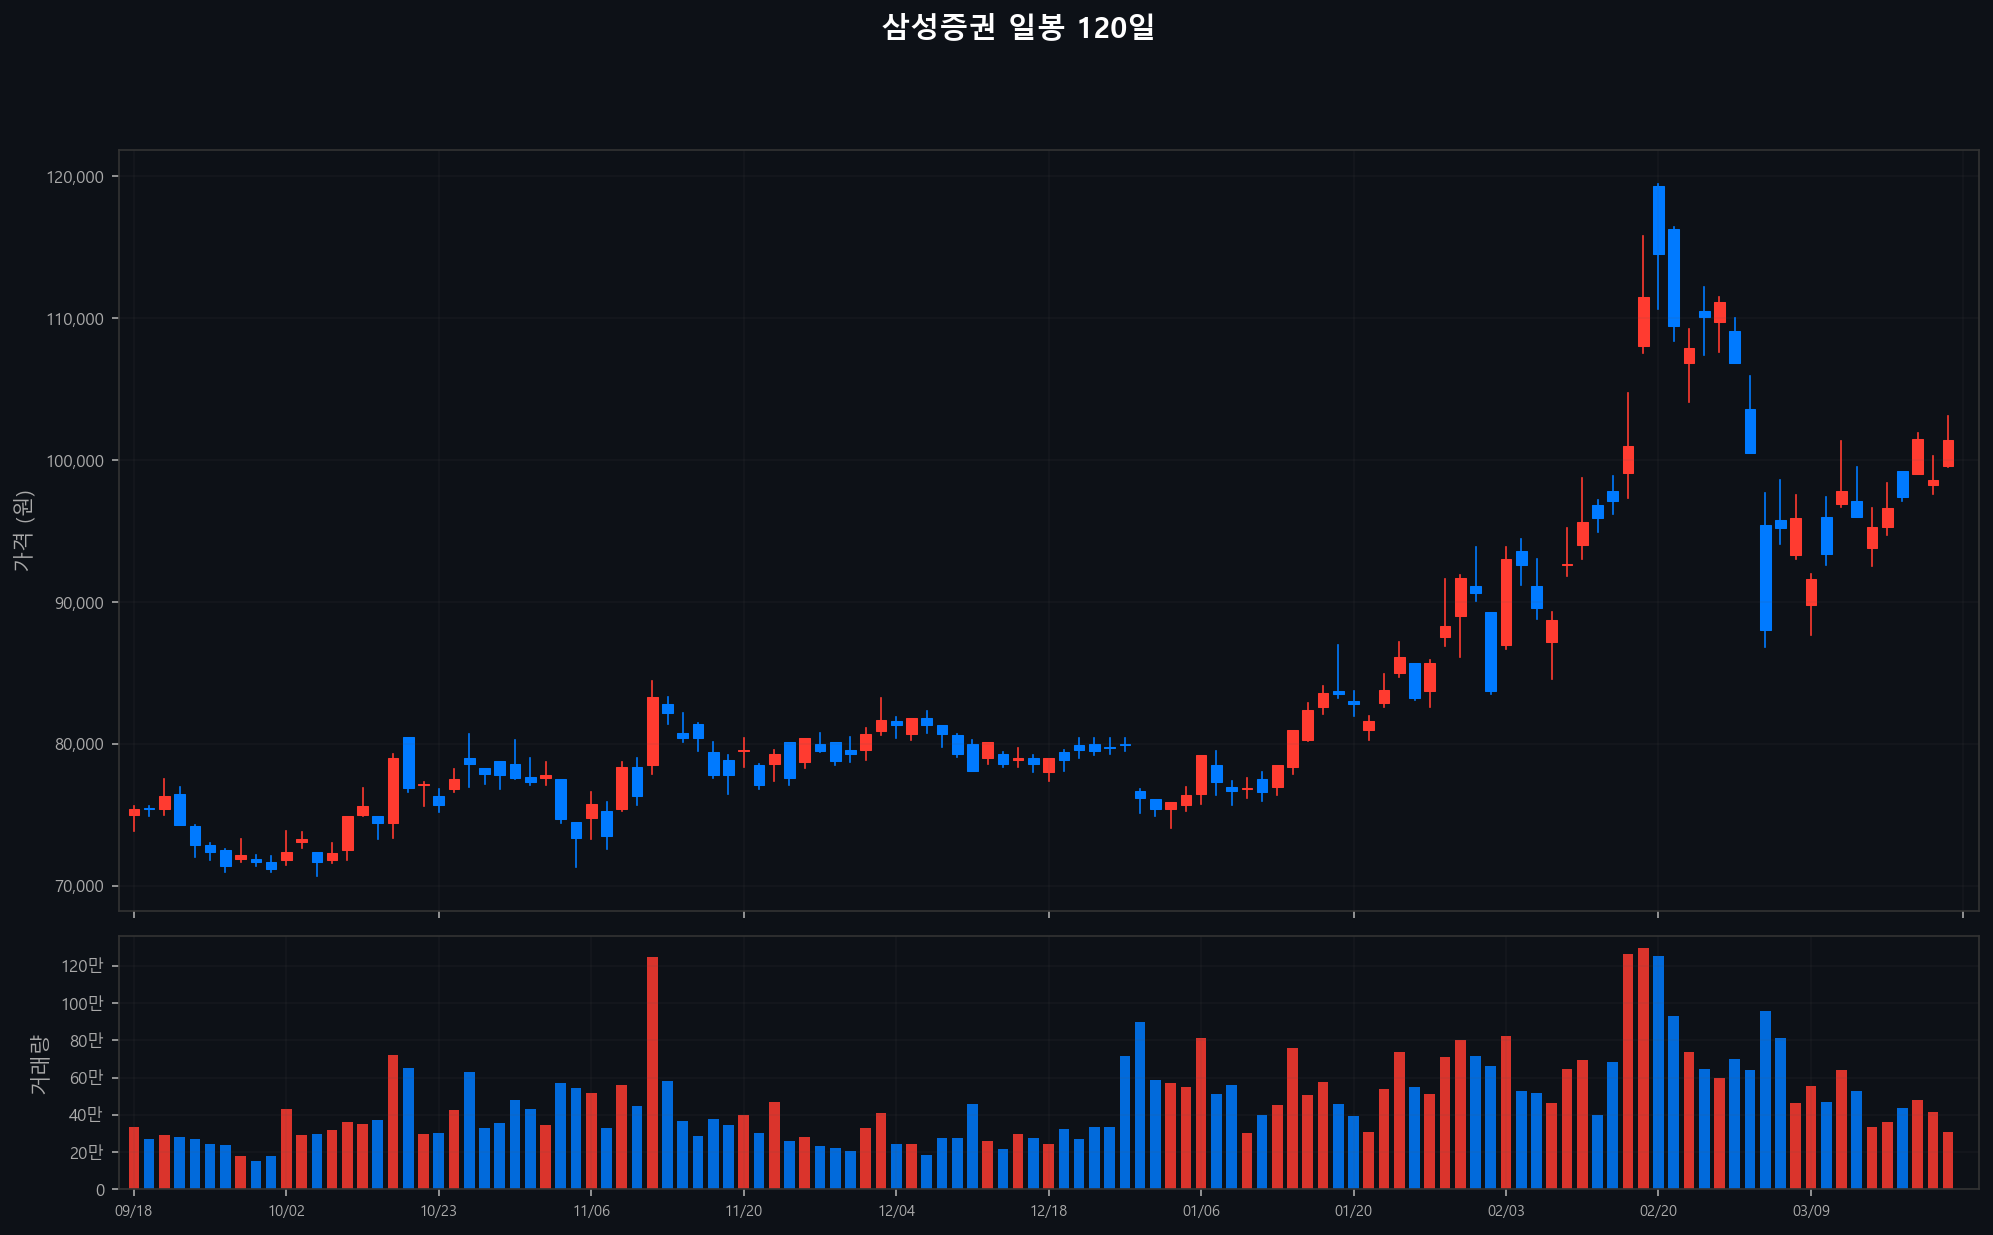Click the 09/18 date label
This screenshot has height=1235, width=1993.
[134, 1211]
